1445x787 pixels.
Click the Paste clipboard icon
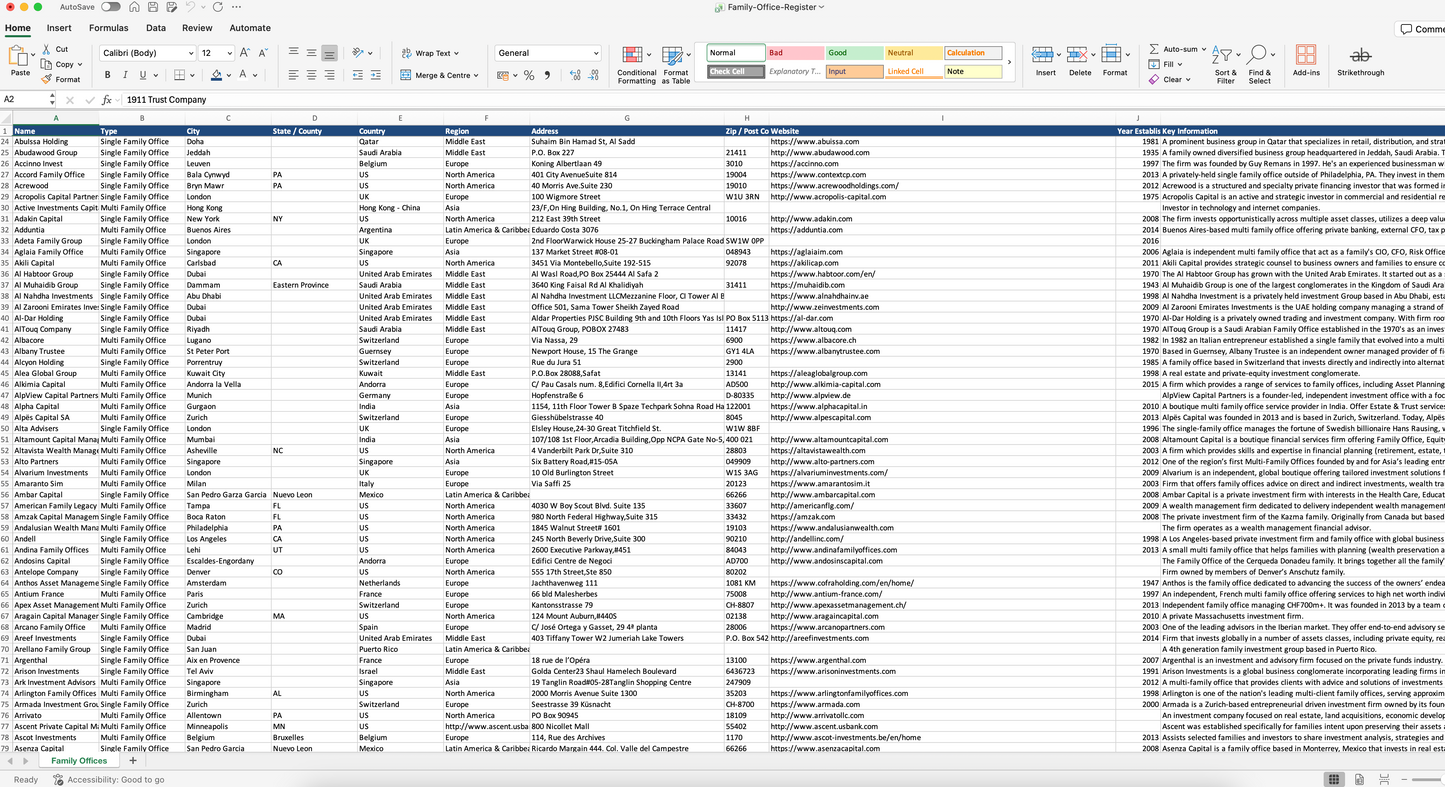tap(19, 60)
